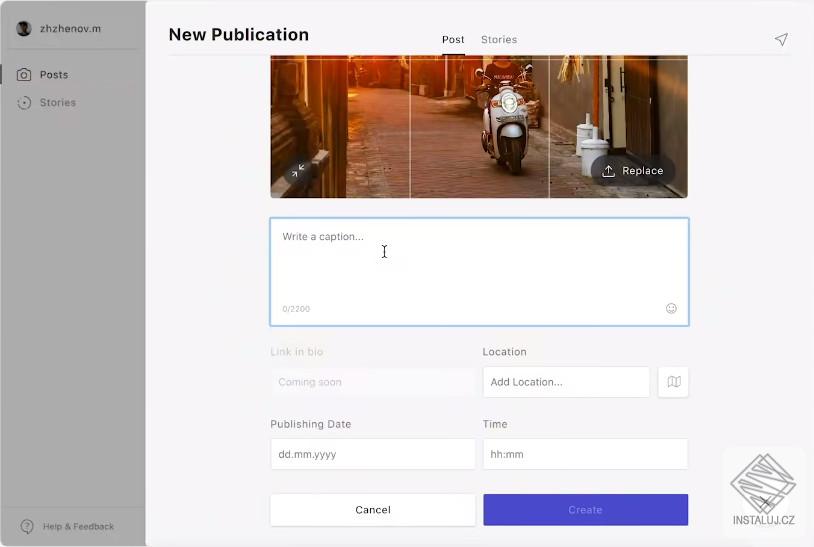
Task: Open the Stories section in the sidebar
Action: click(58, 103)
